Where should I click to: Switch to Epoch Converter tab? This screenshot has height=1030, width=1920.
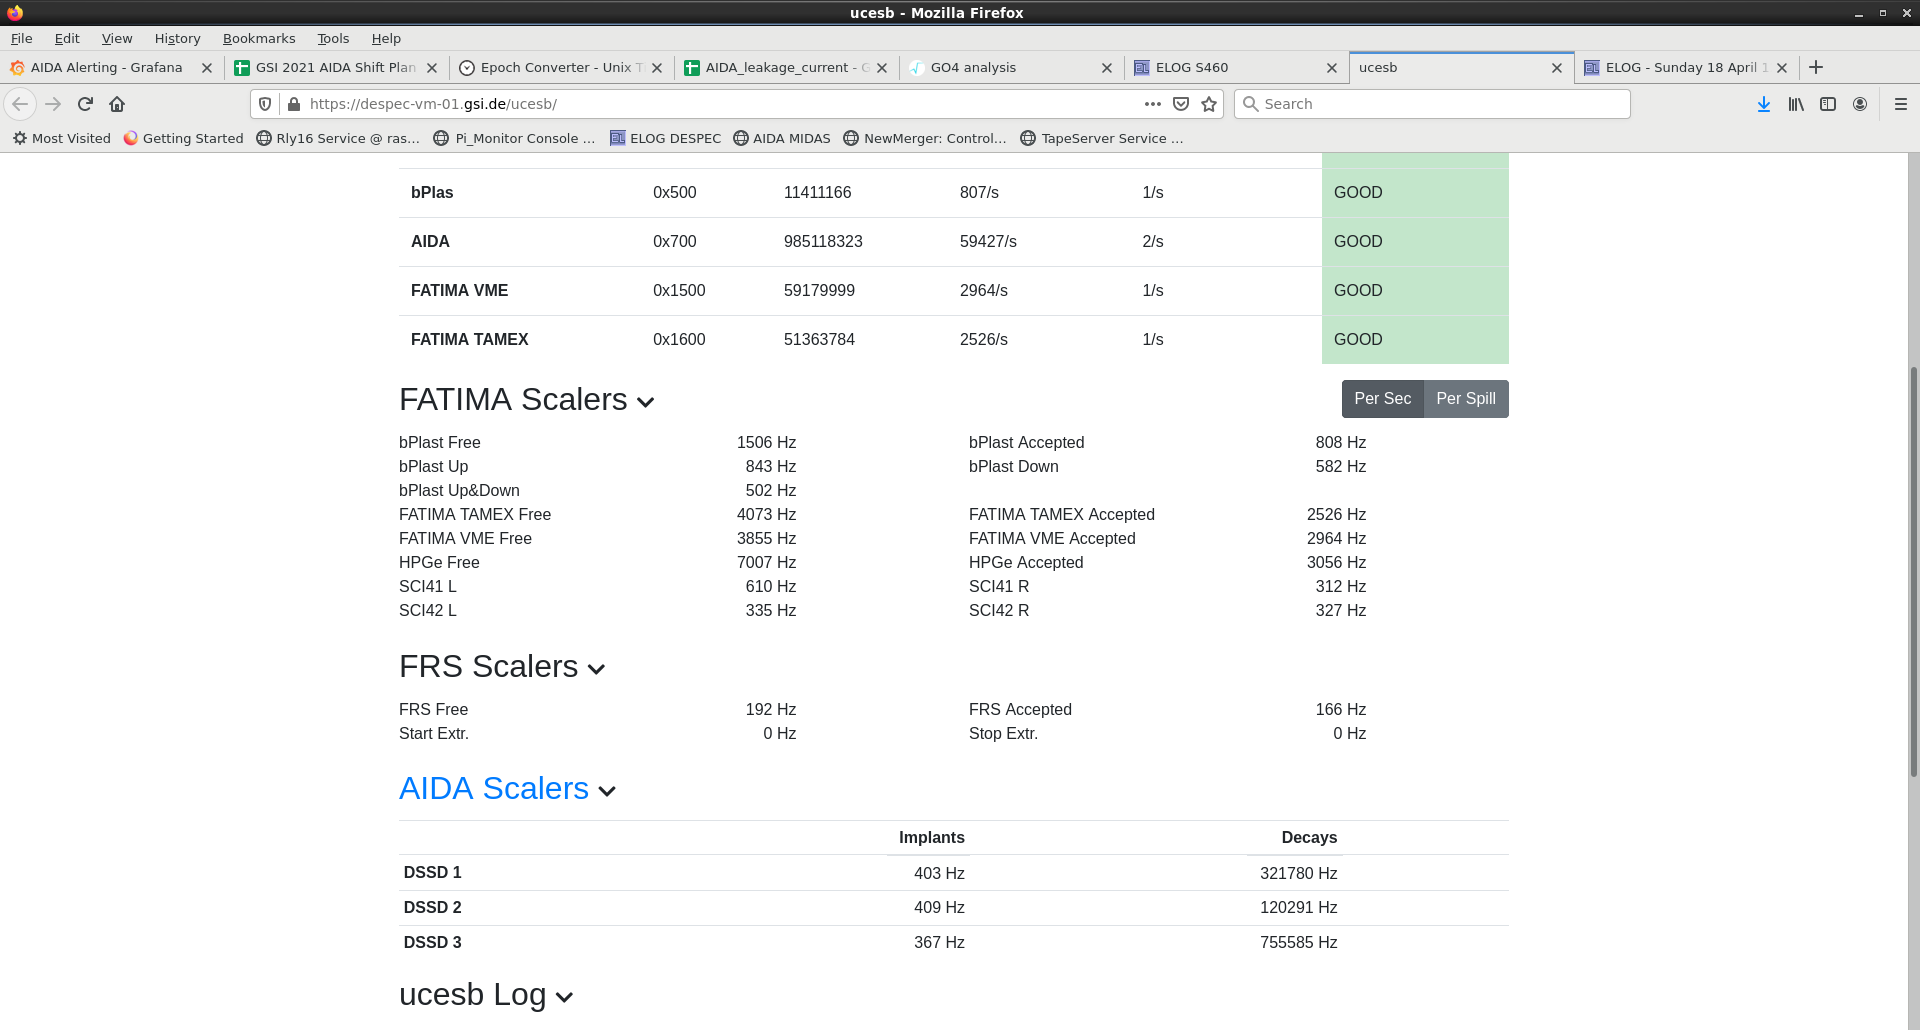560,68
